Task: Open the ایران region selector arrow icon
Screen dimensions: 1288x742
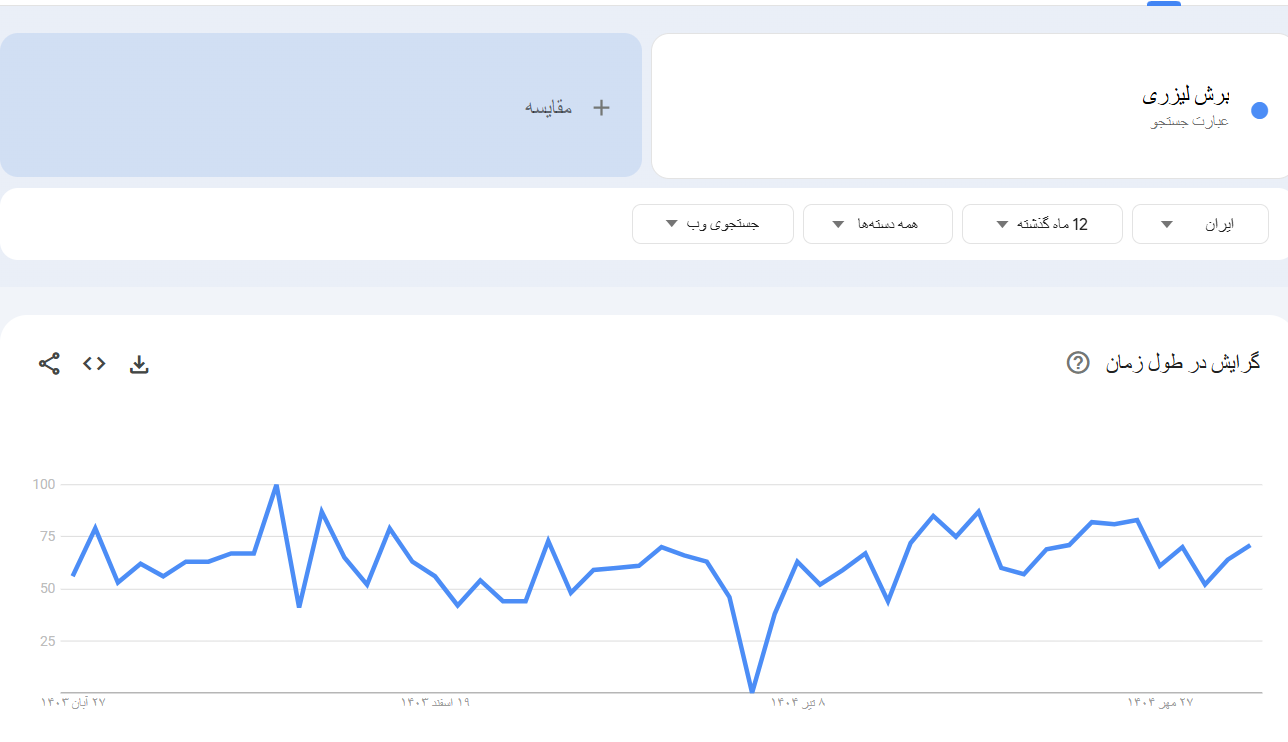Action: [1166, 224]
